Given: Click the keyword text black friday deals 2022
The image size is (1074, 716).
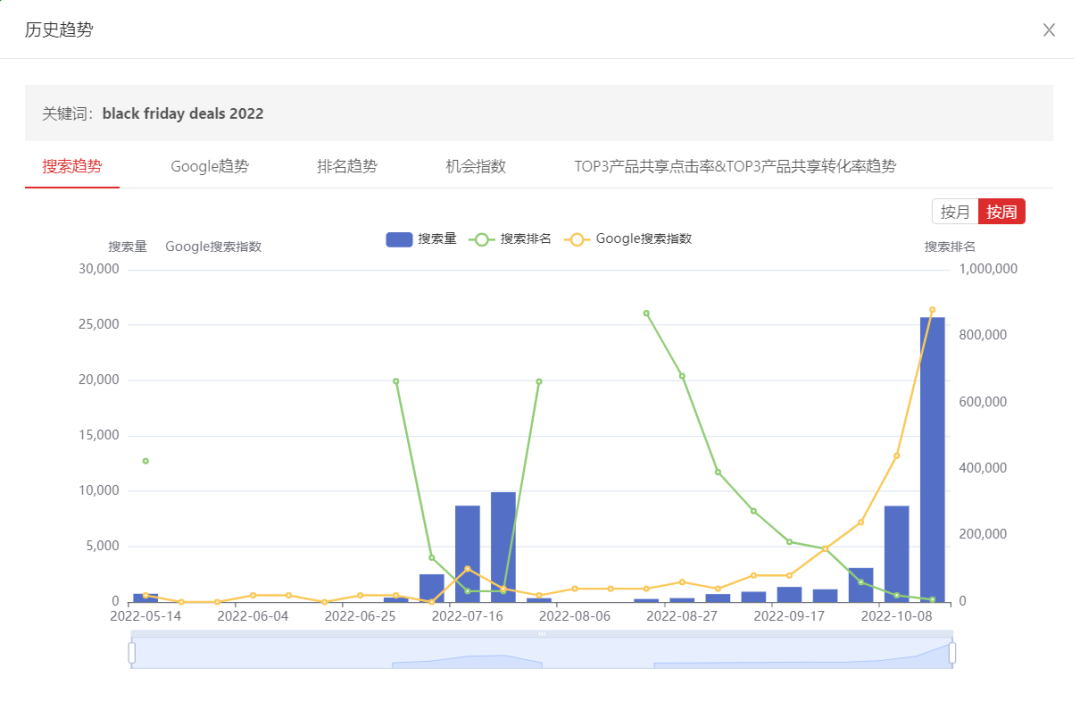Looking at the screenshot, I should coord(183,114).
